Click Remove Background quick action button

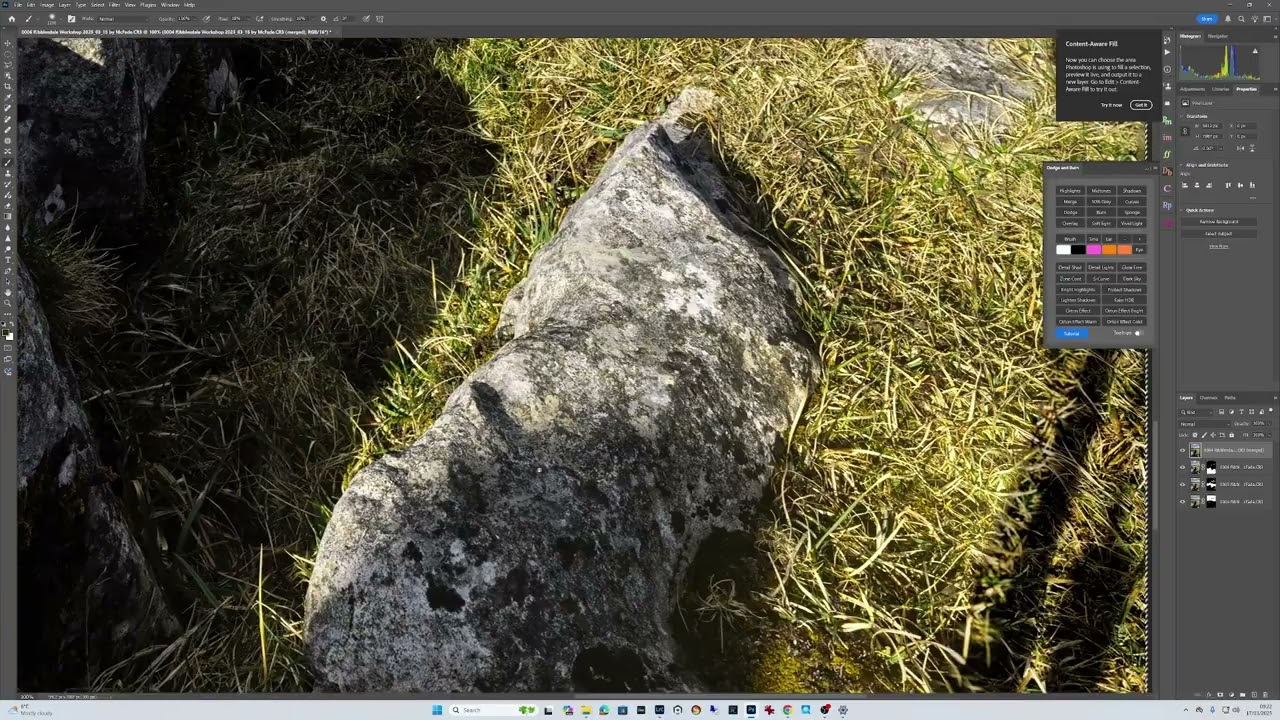pos(1219,221)
